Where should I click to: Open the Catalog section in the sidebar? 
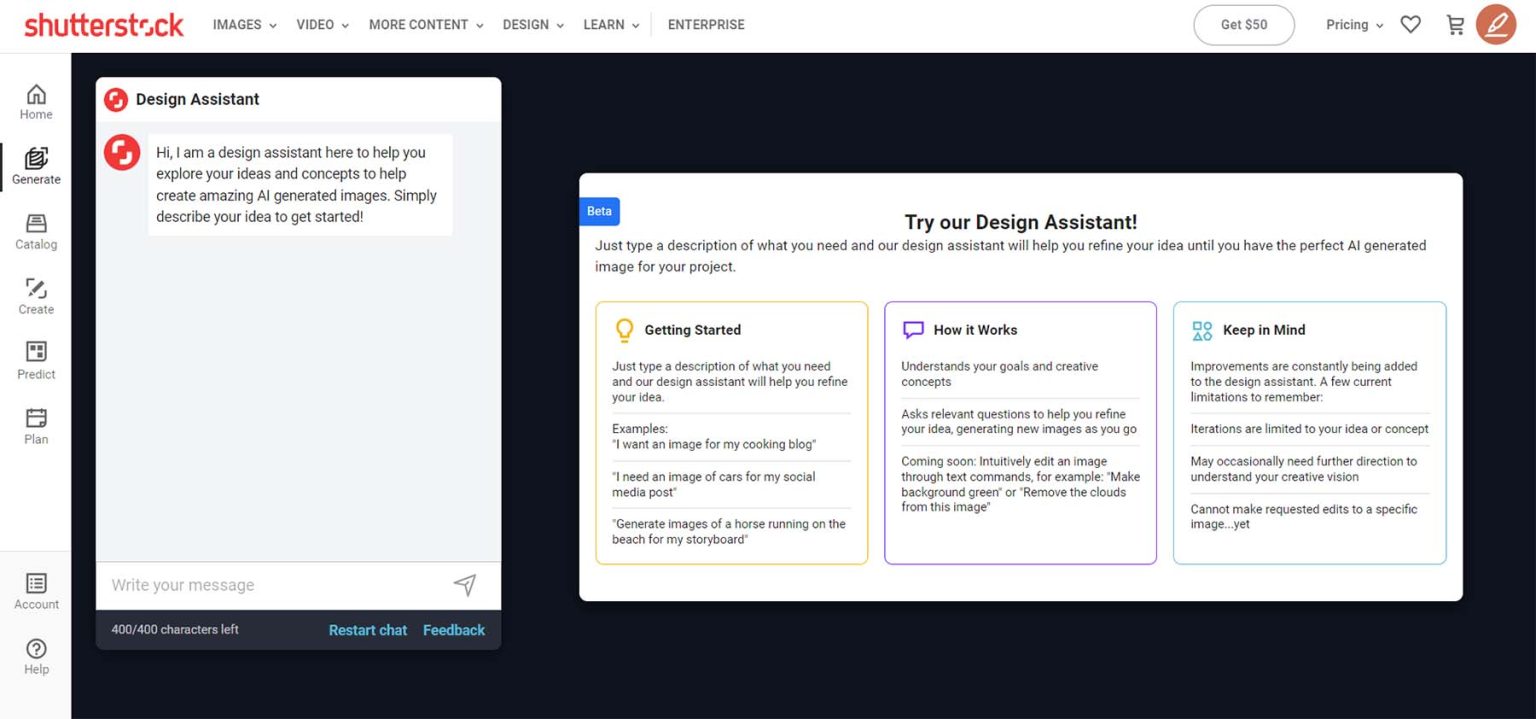coord(35,229)
